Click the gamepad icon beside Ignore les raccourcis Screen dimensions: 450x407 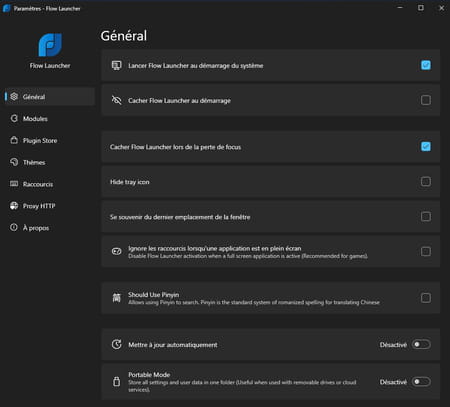[116, 251]
